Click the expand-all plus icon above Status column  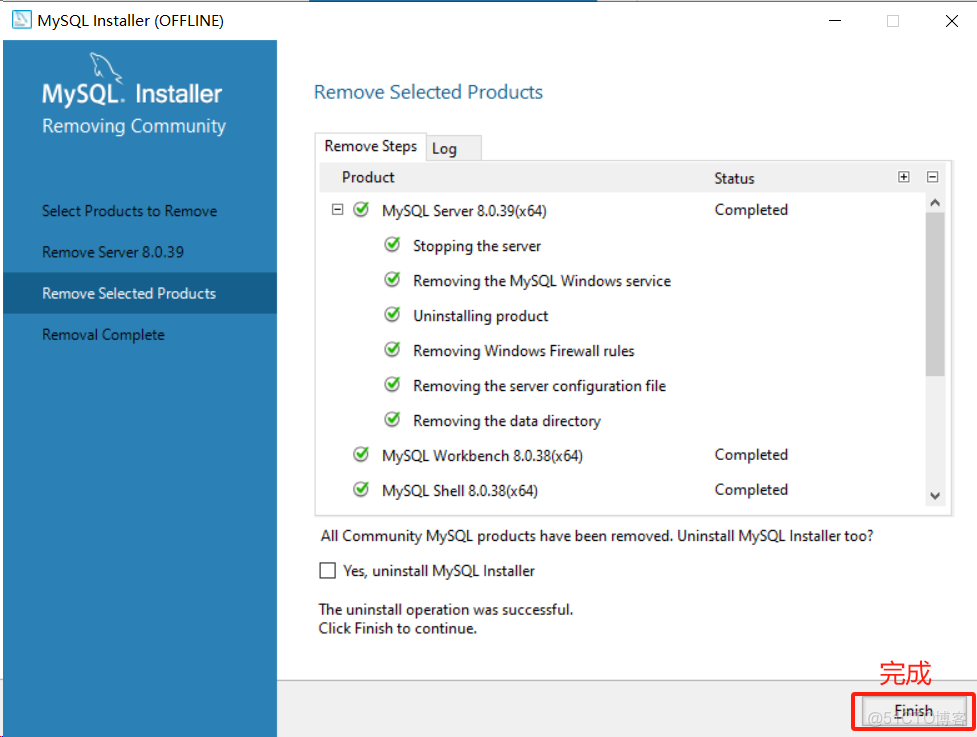904,176
